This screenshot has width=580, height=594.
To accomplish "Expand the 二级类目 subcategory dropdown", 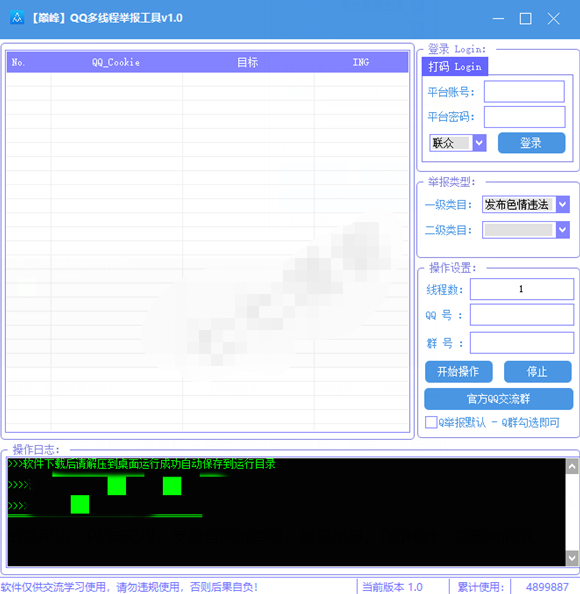I will [x=563, y=230].
